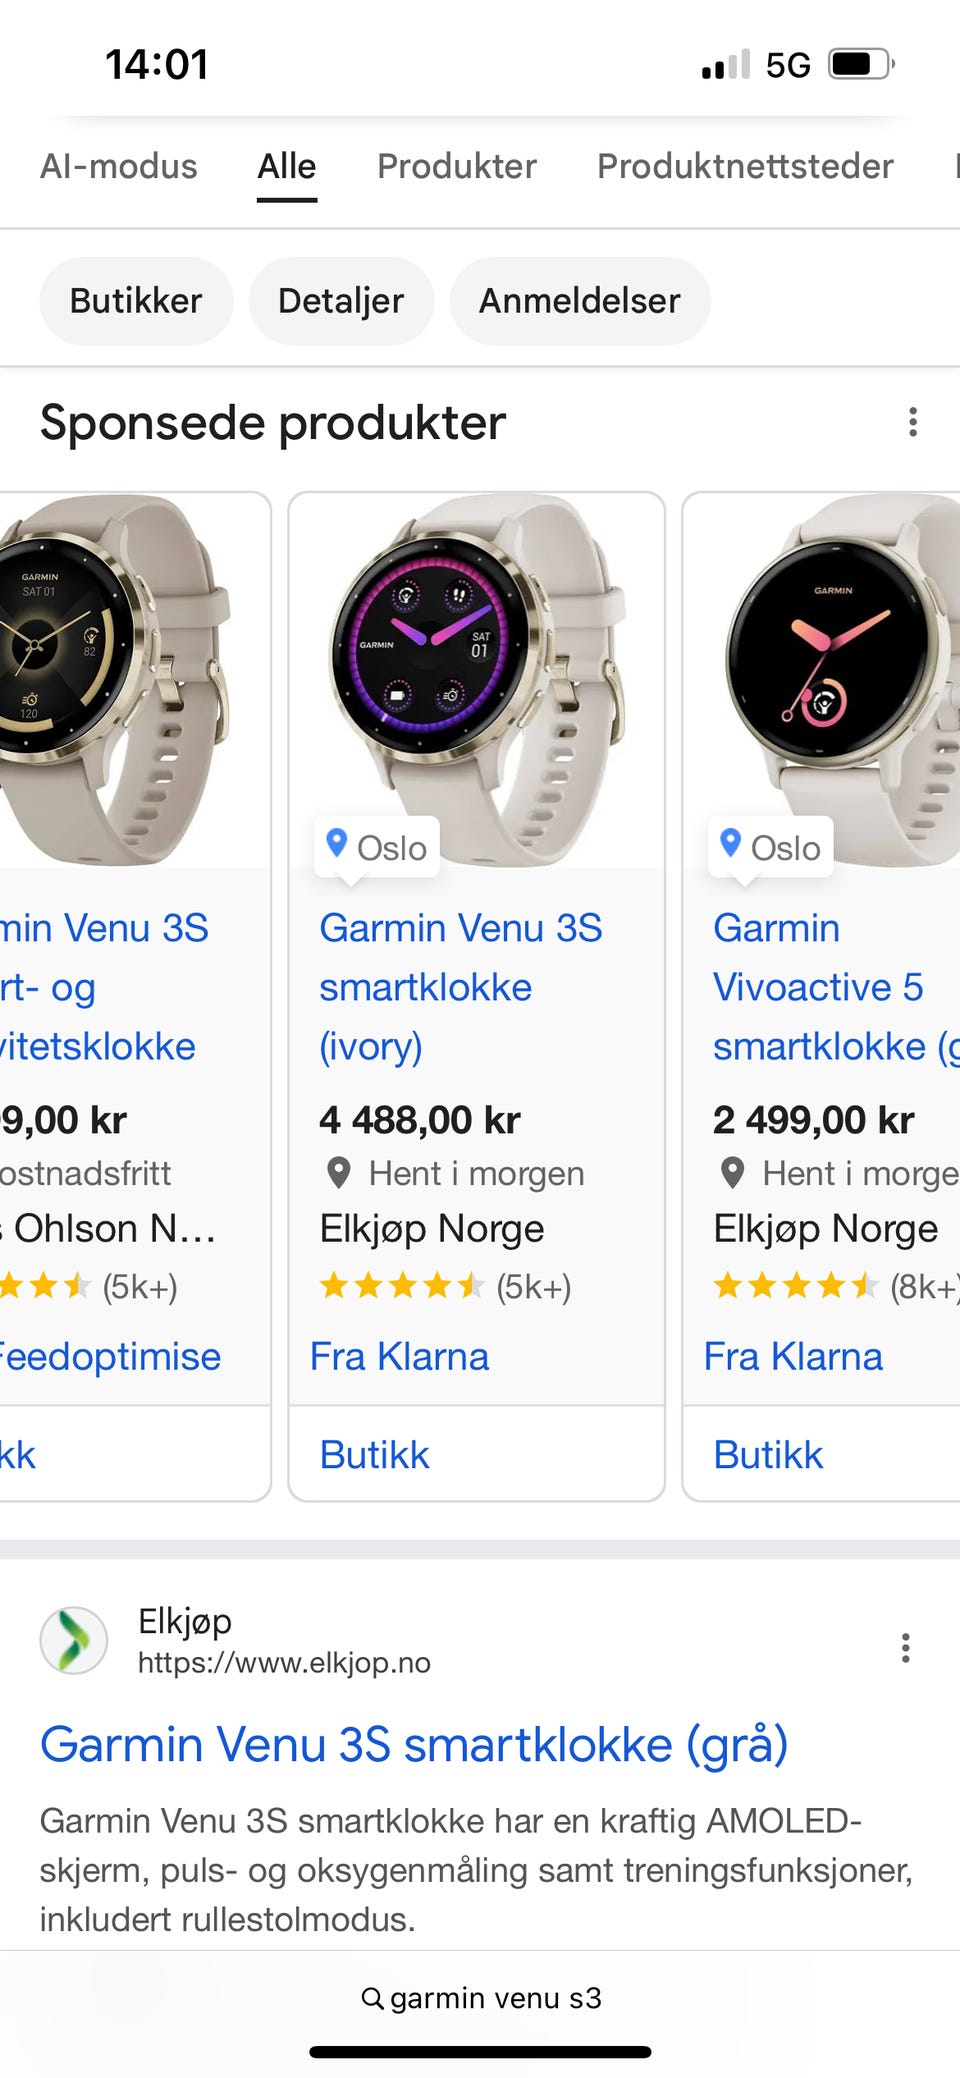
Task: Open the Garmin Venu 3S smartklokke (ivory) link
Action: tap(460, 986)
